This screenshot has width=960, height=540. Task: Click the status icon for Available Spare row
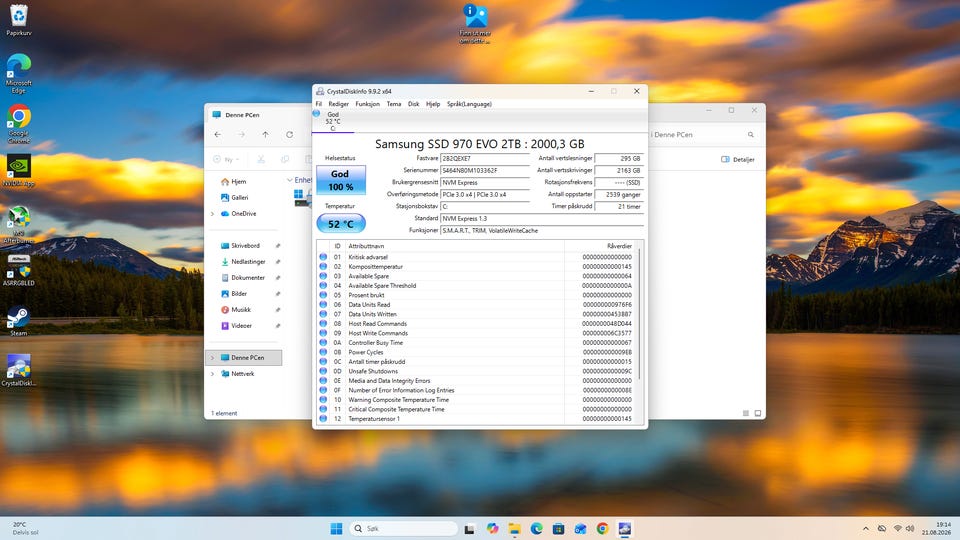point(323,276)
